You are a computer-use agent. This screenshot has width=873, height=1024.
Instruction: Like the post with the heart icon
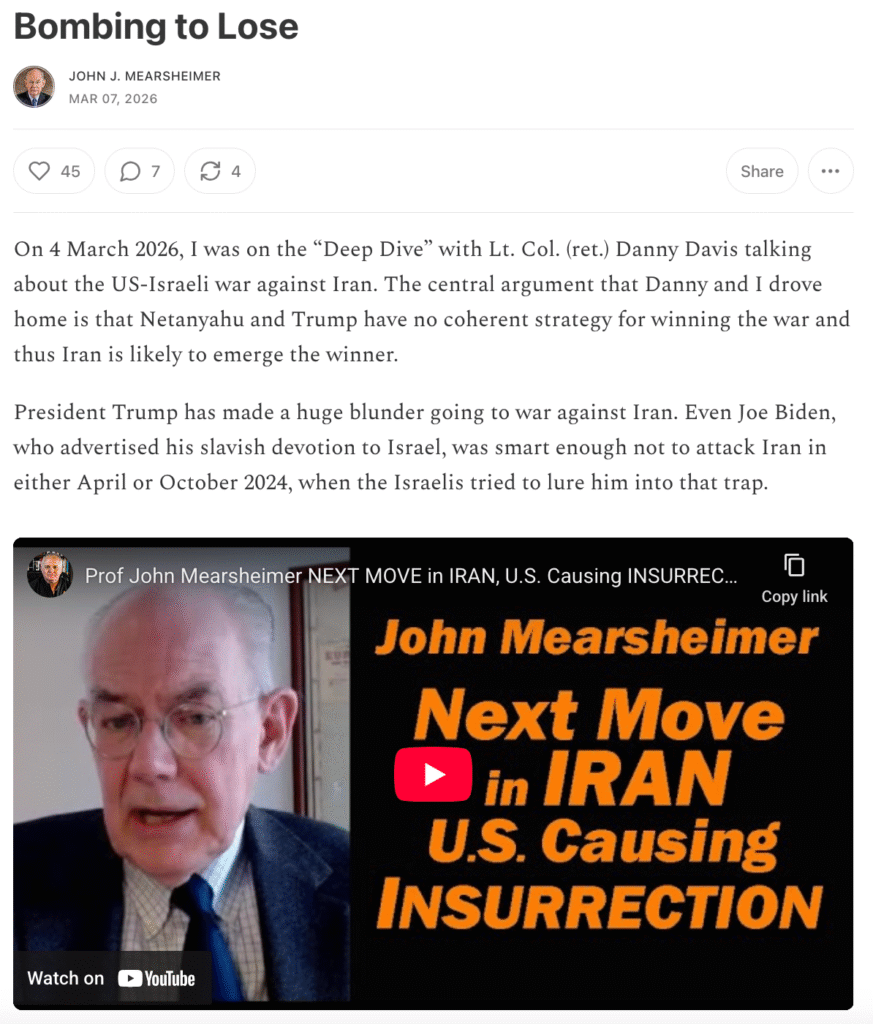coord(39,171)
